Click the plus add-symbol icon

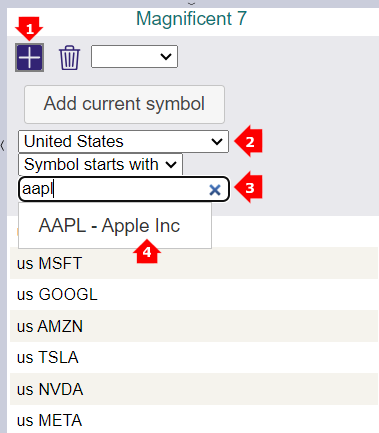[x=29, y=58]
